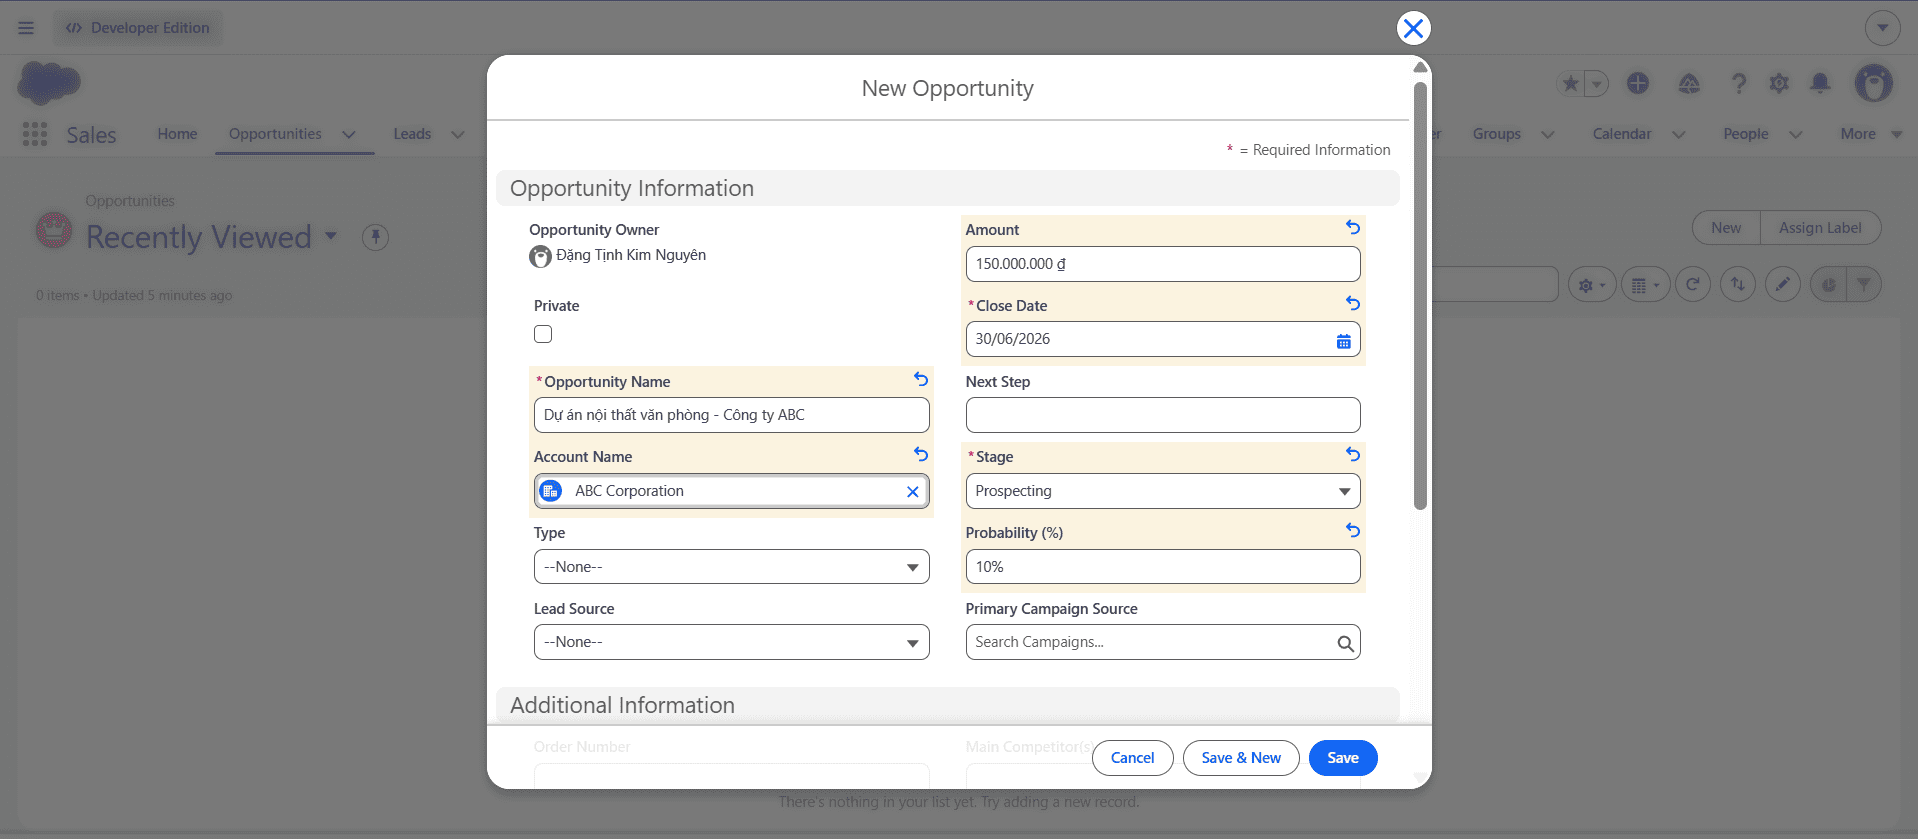
Task: Open the Close Date calendar picker
Action: pos(1344,341)
